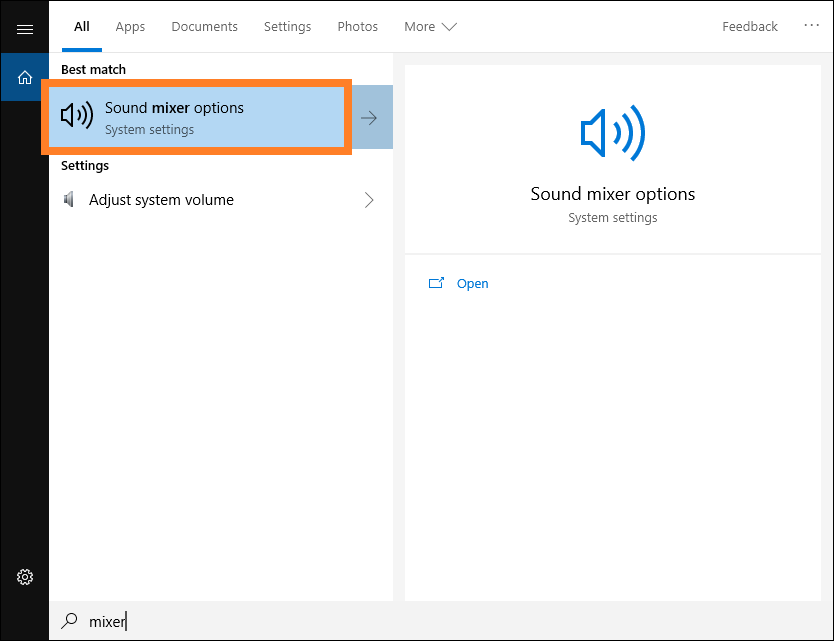
Task: Expand the Sound mixer options preview arrow
Action: 370,116
